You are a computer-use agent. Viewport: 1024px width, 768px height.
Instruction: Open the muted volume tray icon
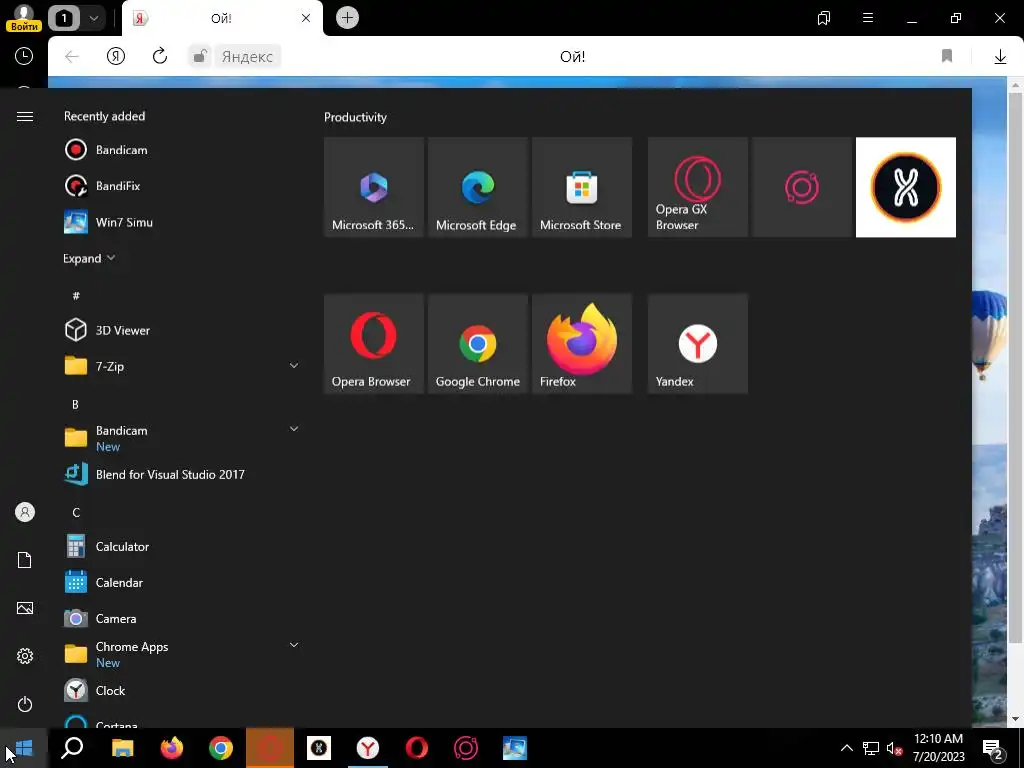pyautogui.click(x=894, y=748)
